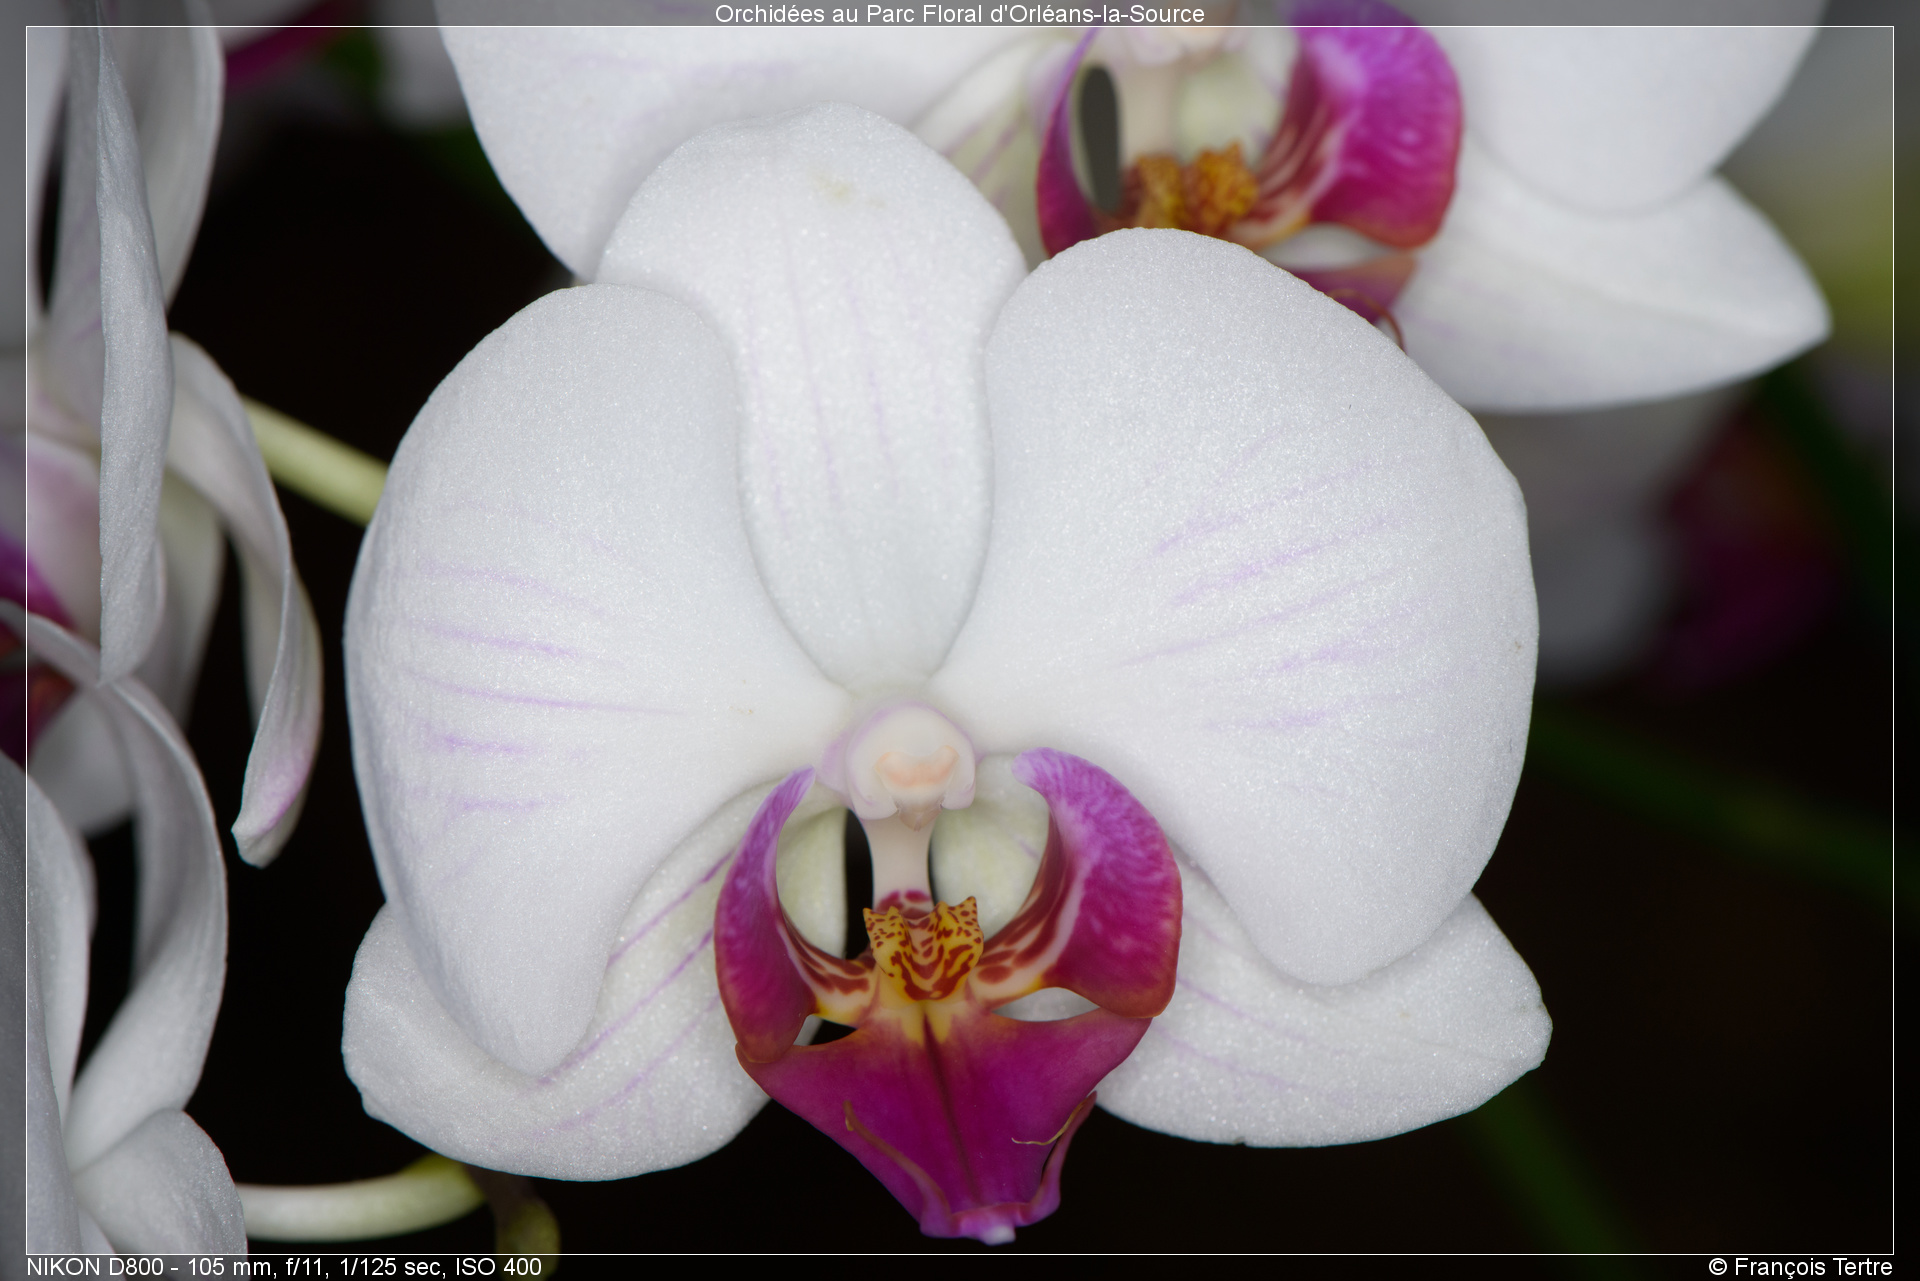The height and width of the screenshot is (1281, 1920).
Task: Click the central orchid photo
Action: point(959,640)
